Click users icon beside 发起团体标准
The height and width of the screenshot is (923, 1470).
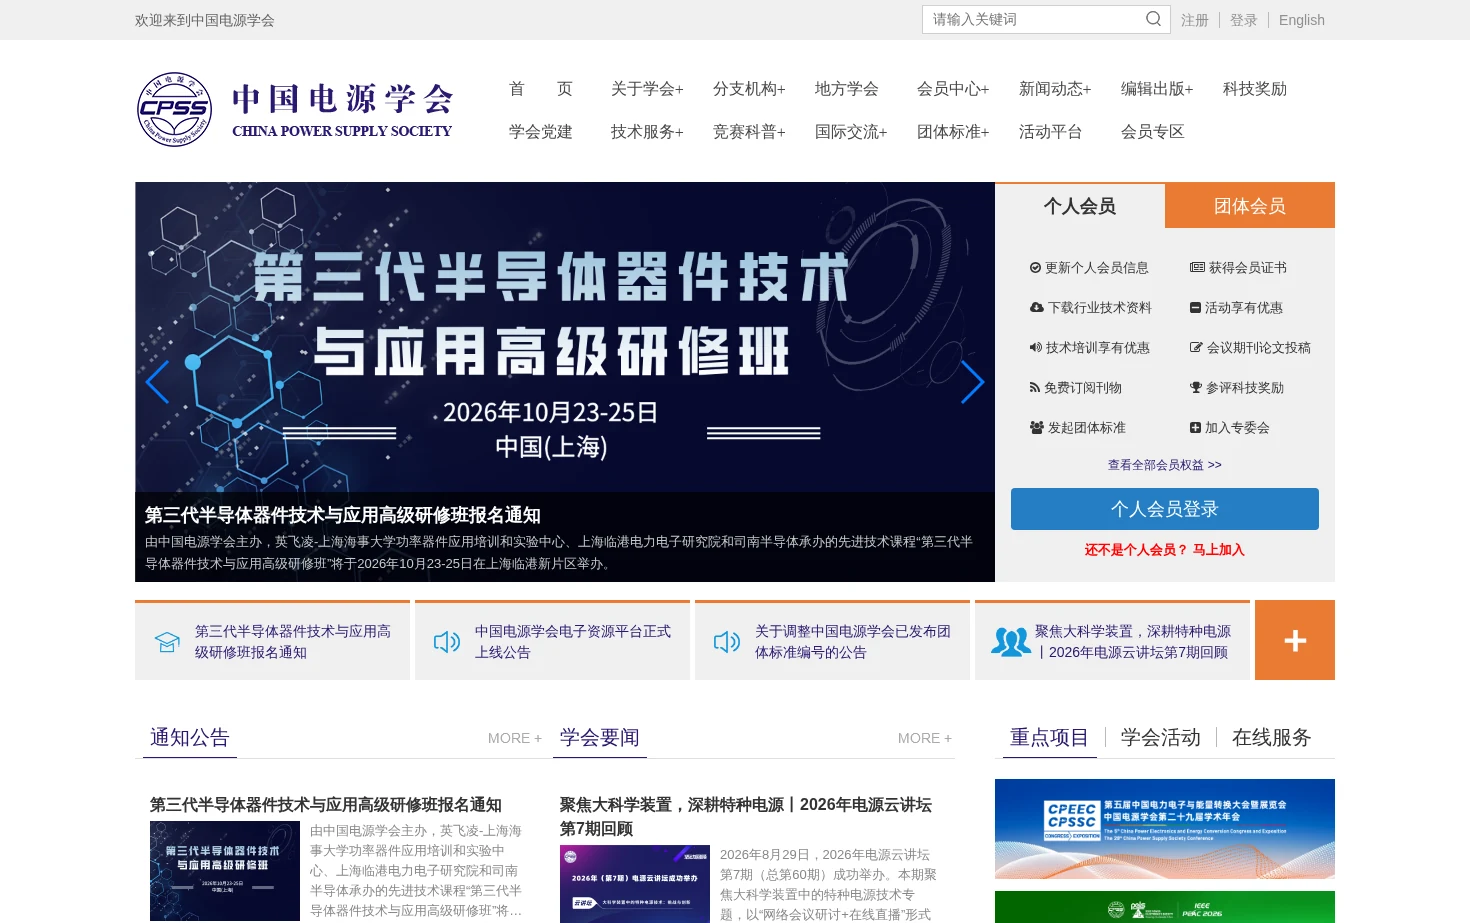(x=1037, y=428)
